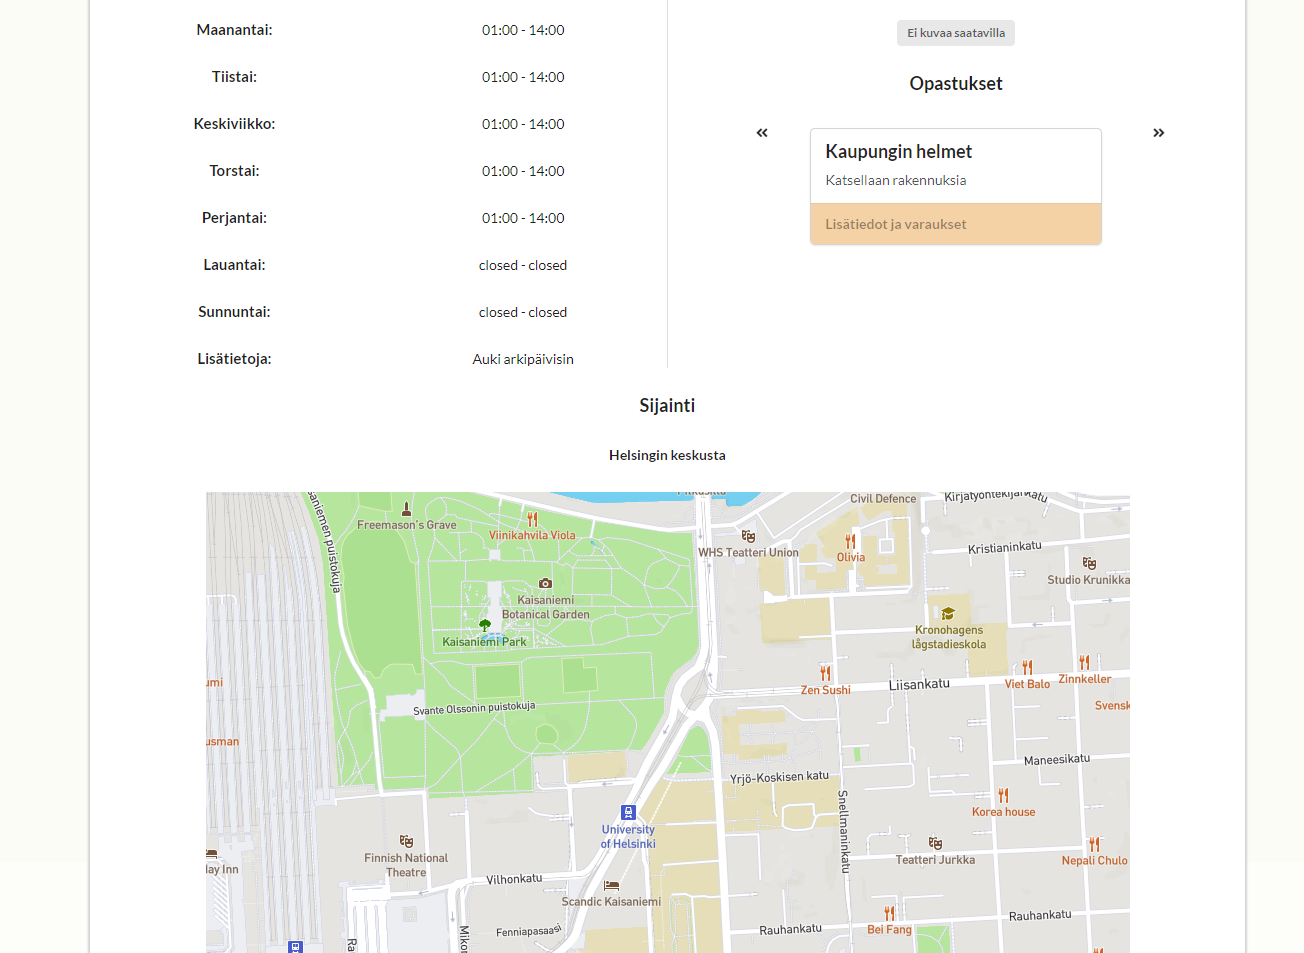This screenshot has height=953, width=1304.
Task: Select the Yrjö-Koskisen katu street label
Action: [779, 777]
